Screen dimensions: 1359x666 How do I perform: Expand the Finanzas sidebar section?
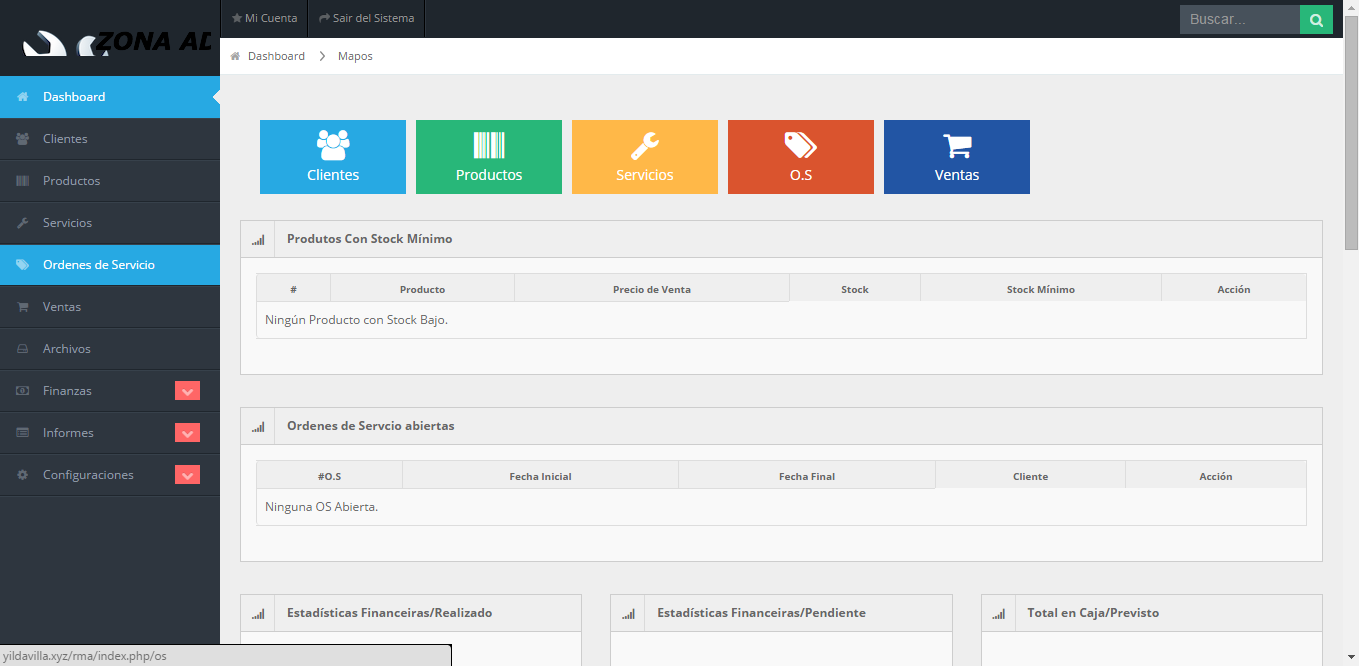coord(187,390)
